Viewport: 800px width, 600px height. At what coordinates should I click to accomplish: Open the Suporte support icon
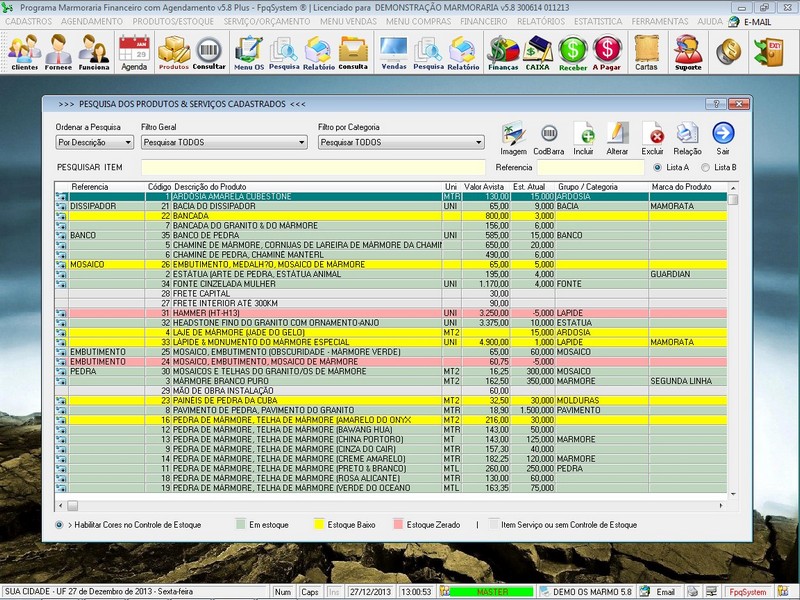point(688,51)
